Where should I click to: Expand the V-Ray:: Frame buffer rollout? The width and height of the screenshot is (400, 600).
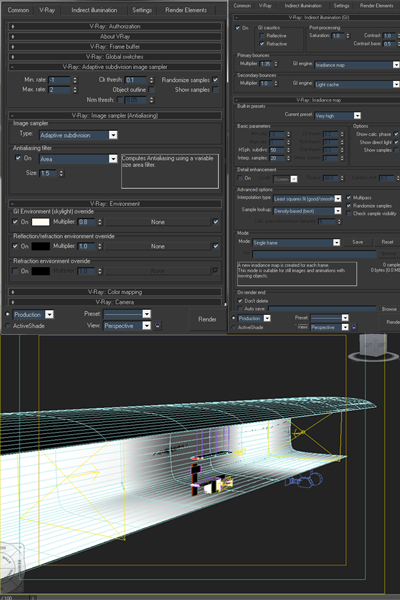pos(115,46)
